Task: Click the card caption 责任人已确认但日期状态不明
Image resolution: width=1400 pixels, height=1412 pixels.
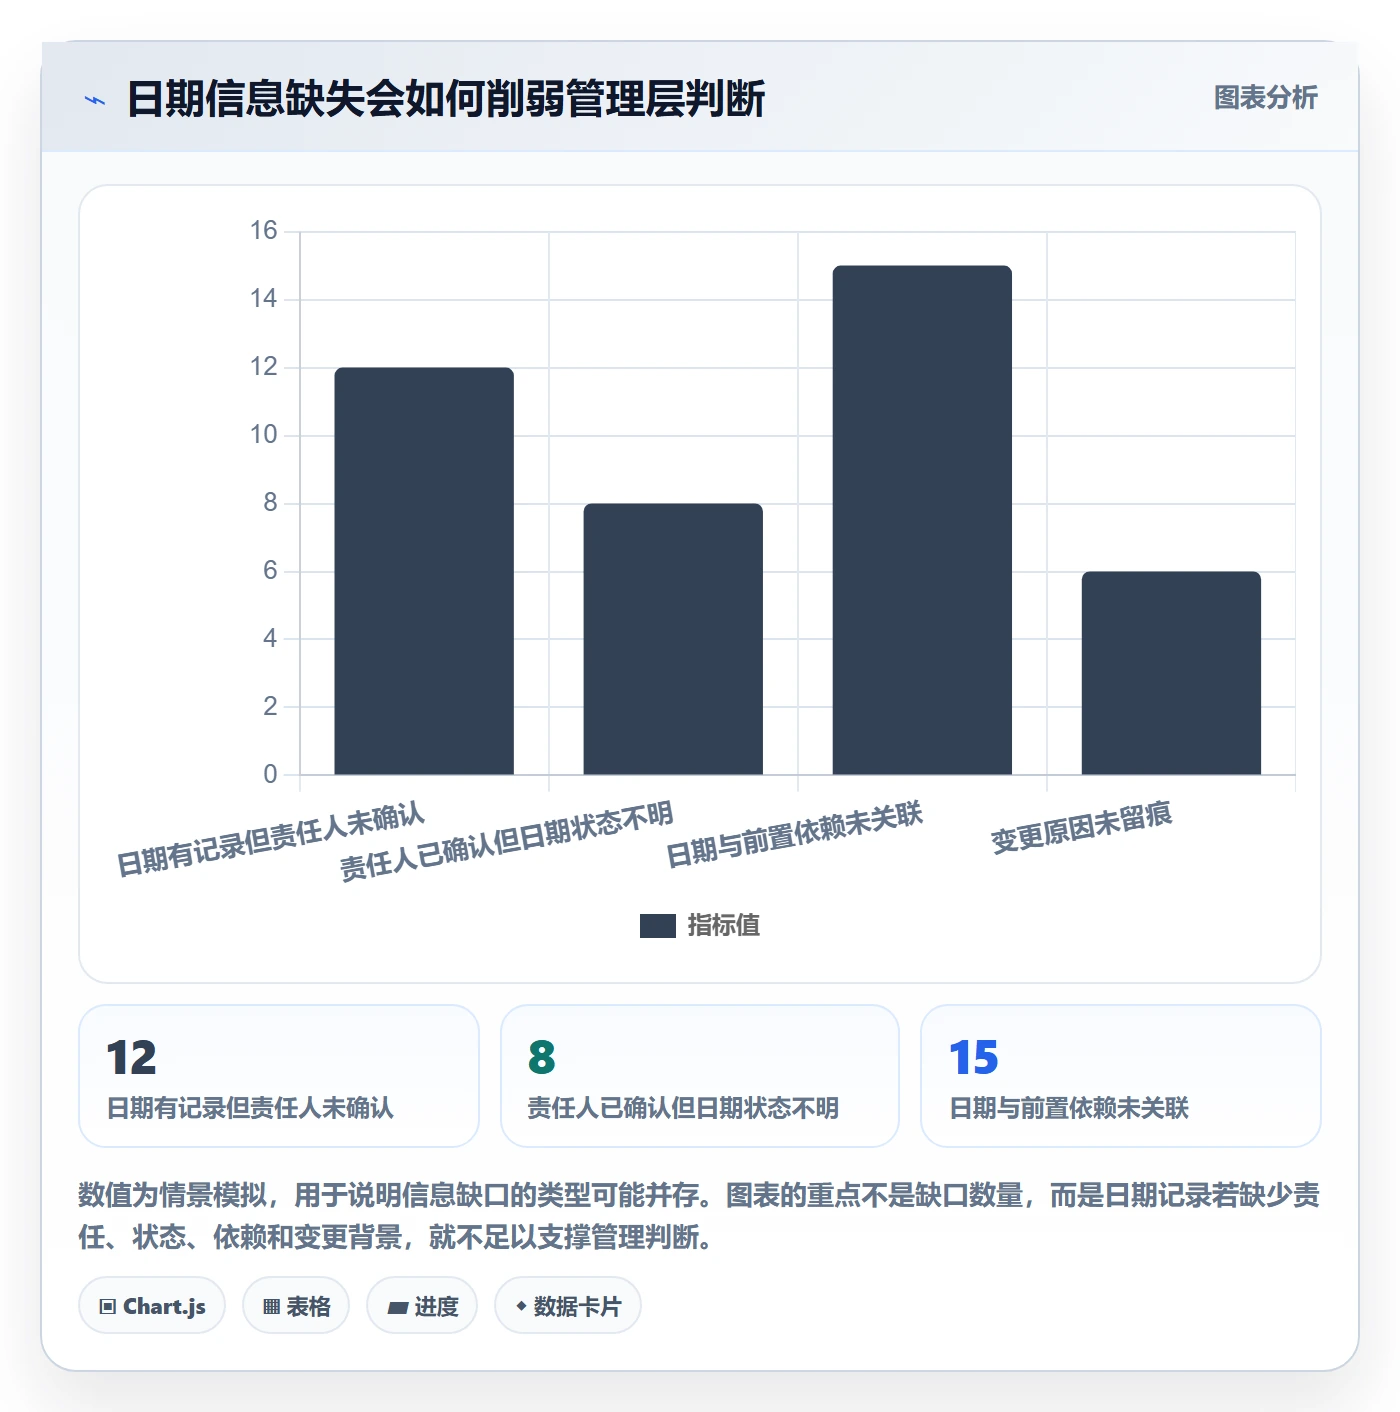Action: [683, 1108]
